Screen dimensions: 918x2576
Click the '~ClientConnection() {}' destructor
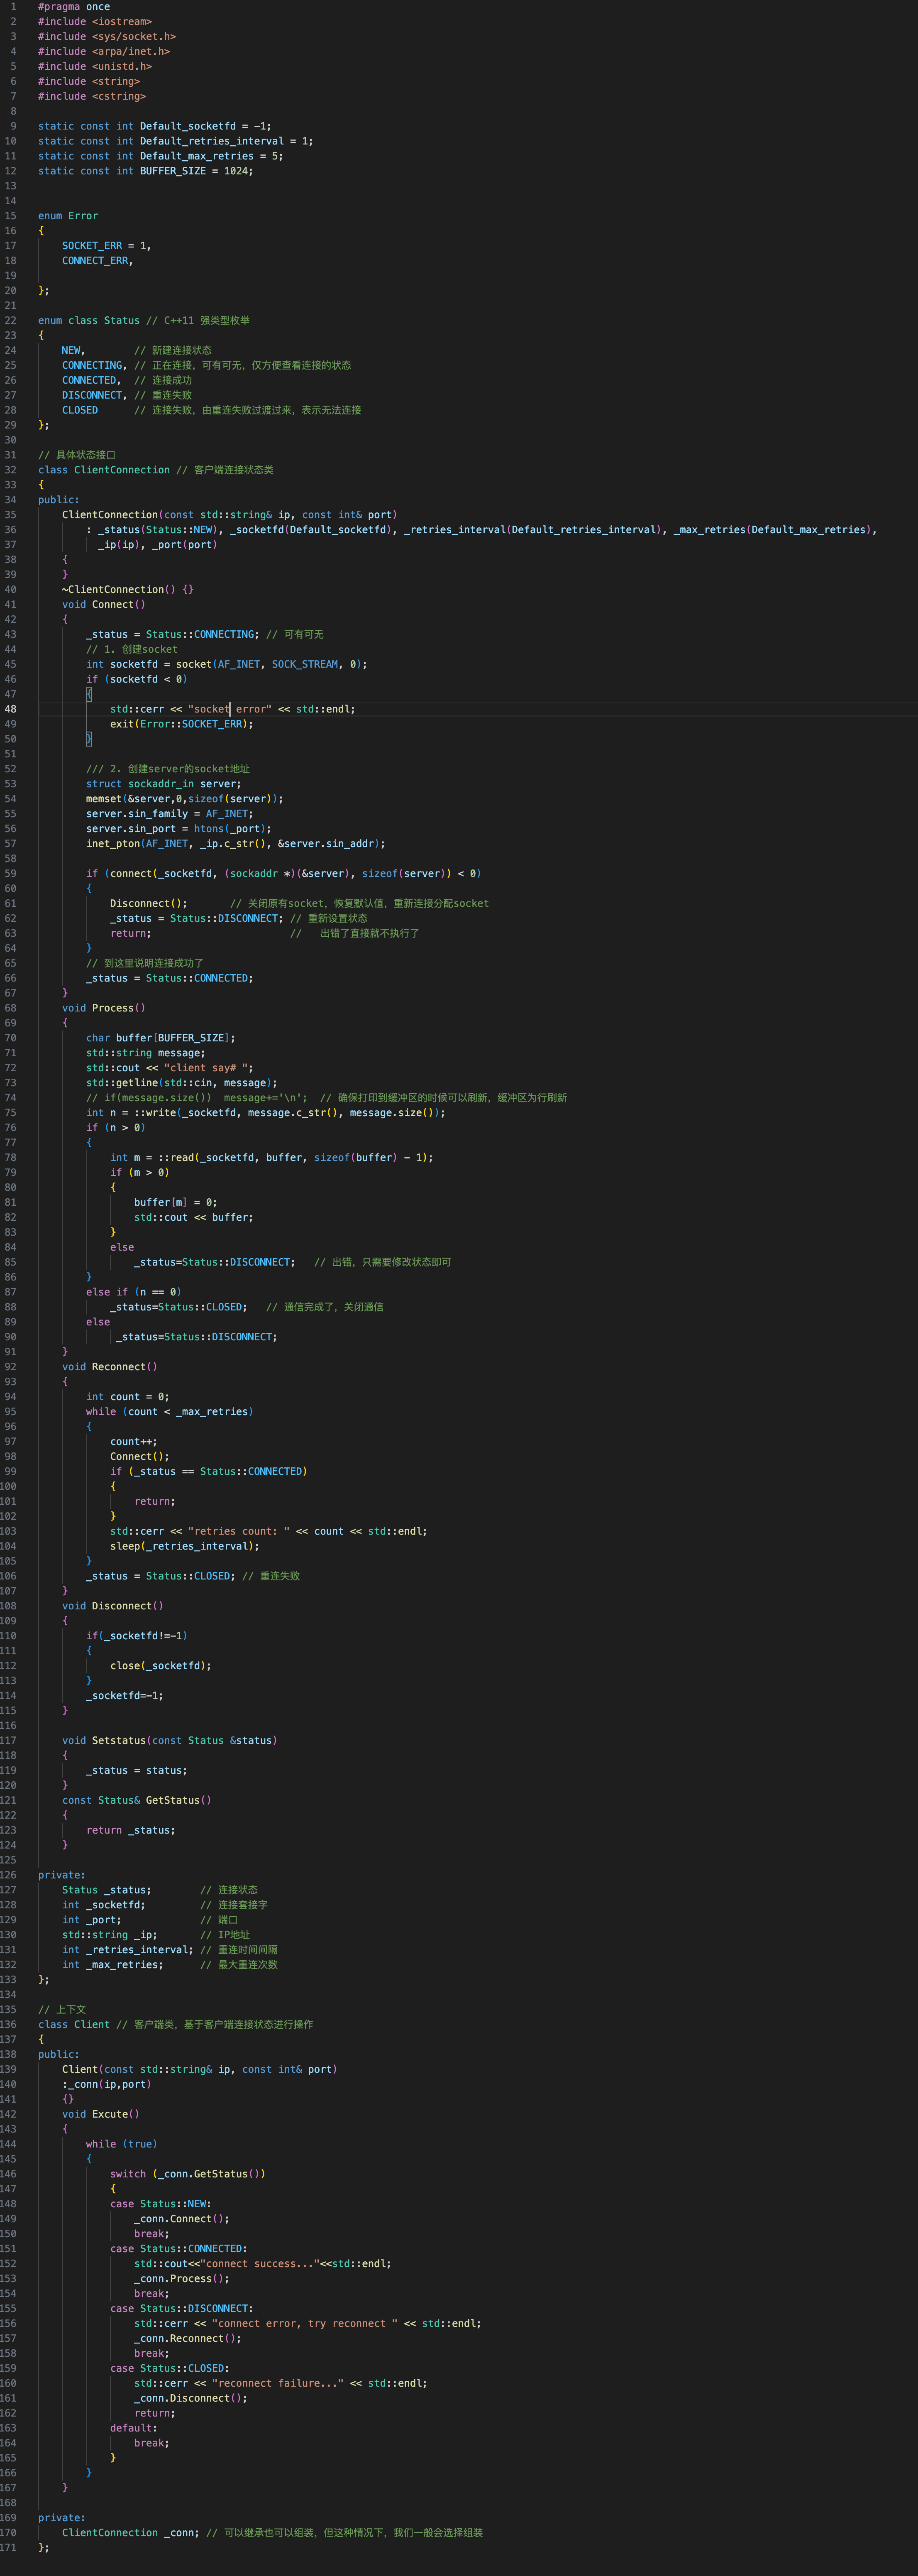(127, 590)
